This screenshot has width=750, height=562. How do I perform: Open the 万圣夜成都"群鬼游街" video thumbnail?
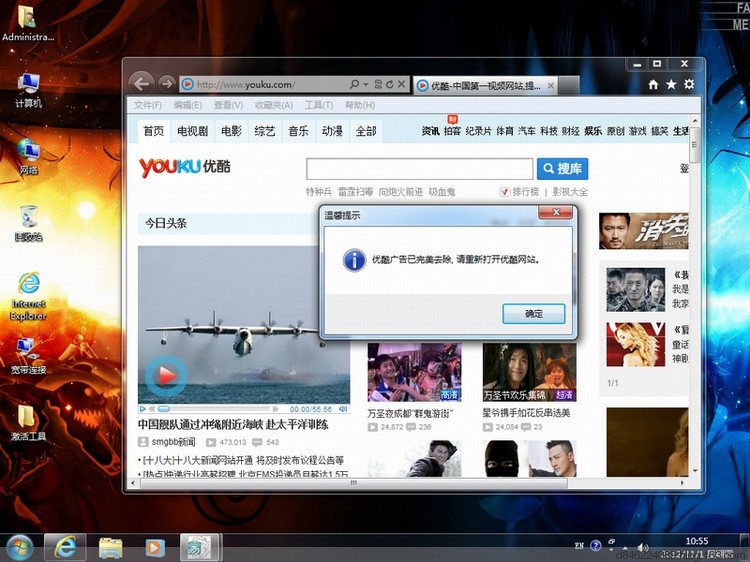[x=414, y=373]
